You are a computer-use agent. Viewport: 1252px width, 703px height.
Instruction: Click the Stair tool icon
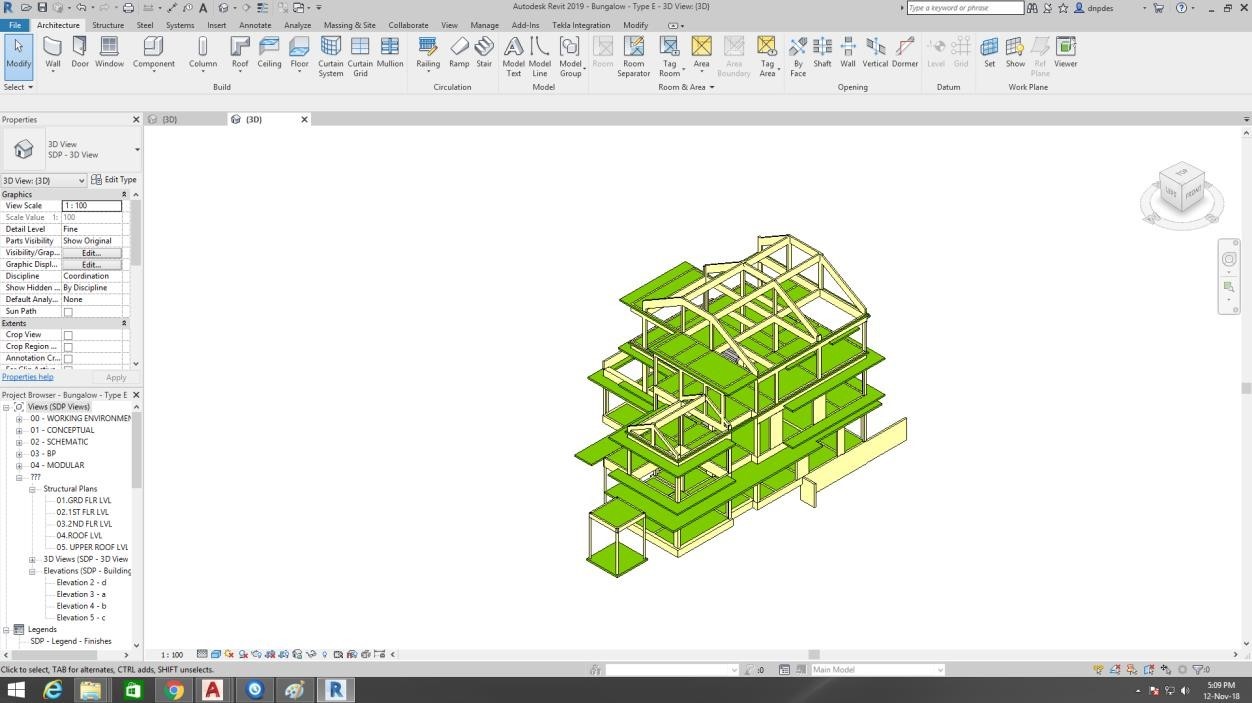484,52
